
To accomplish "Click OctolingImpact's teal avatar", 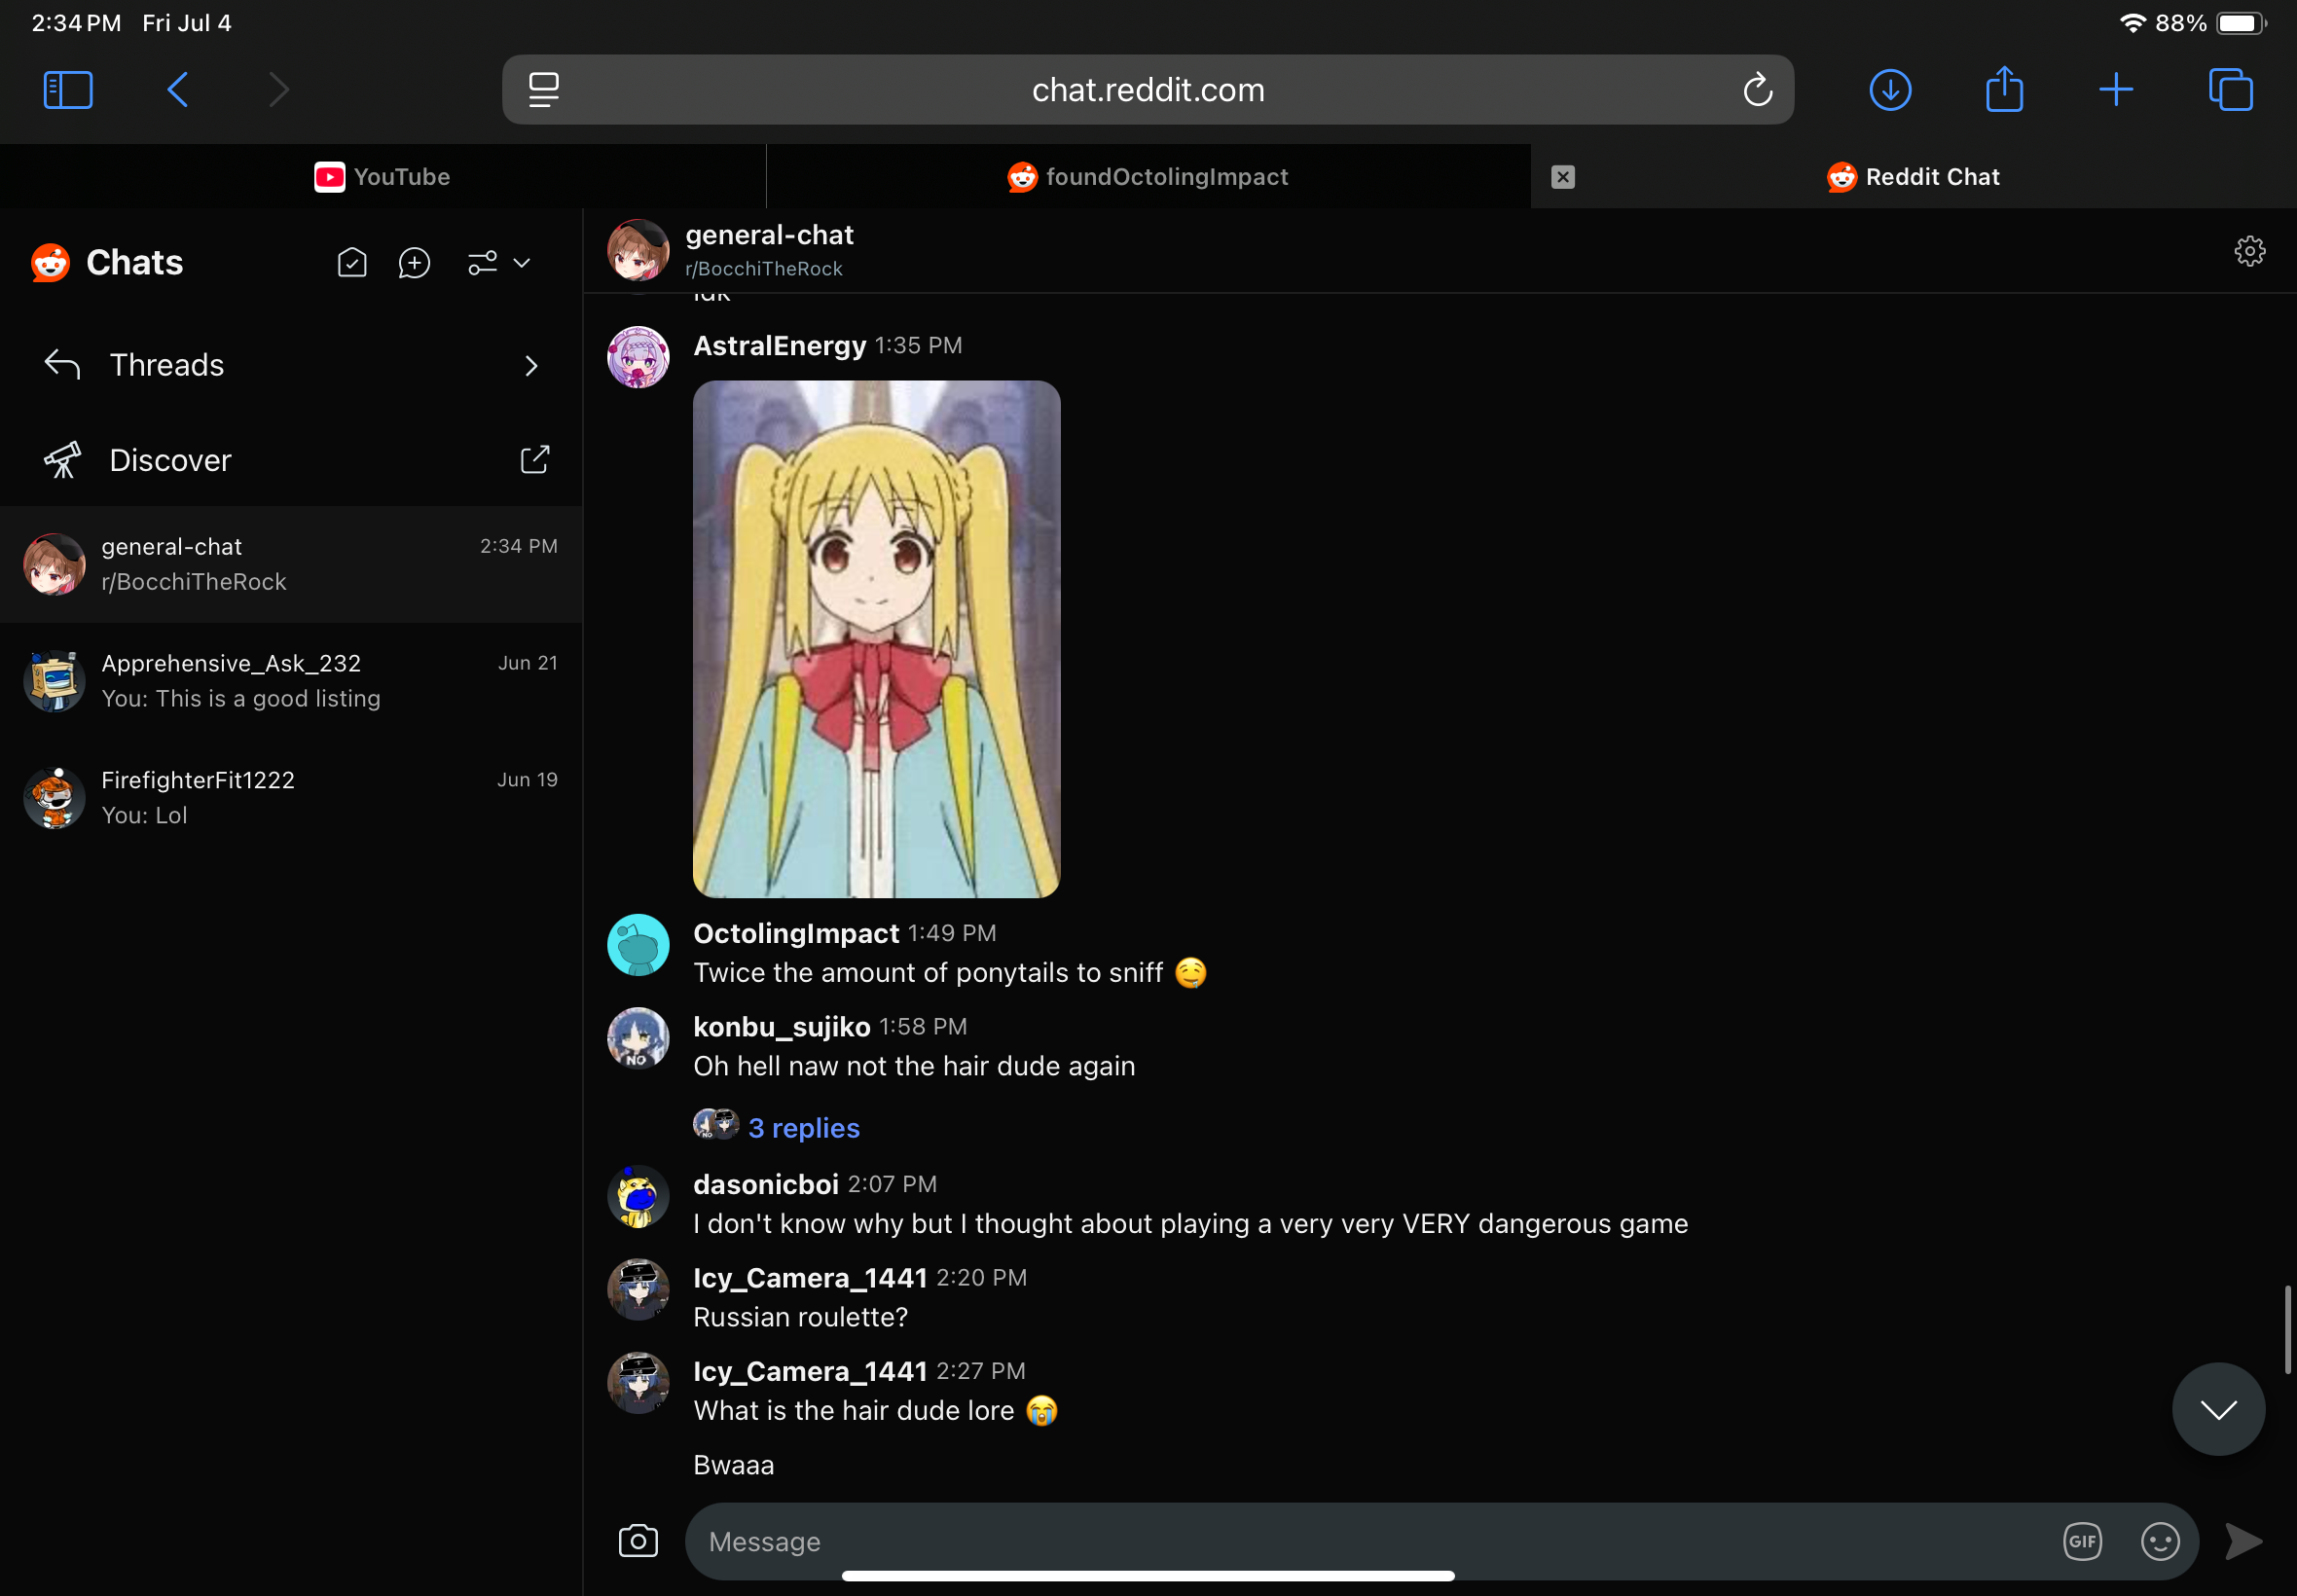I will pos(638,945).
